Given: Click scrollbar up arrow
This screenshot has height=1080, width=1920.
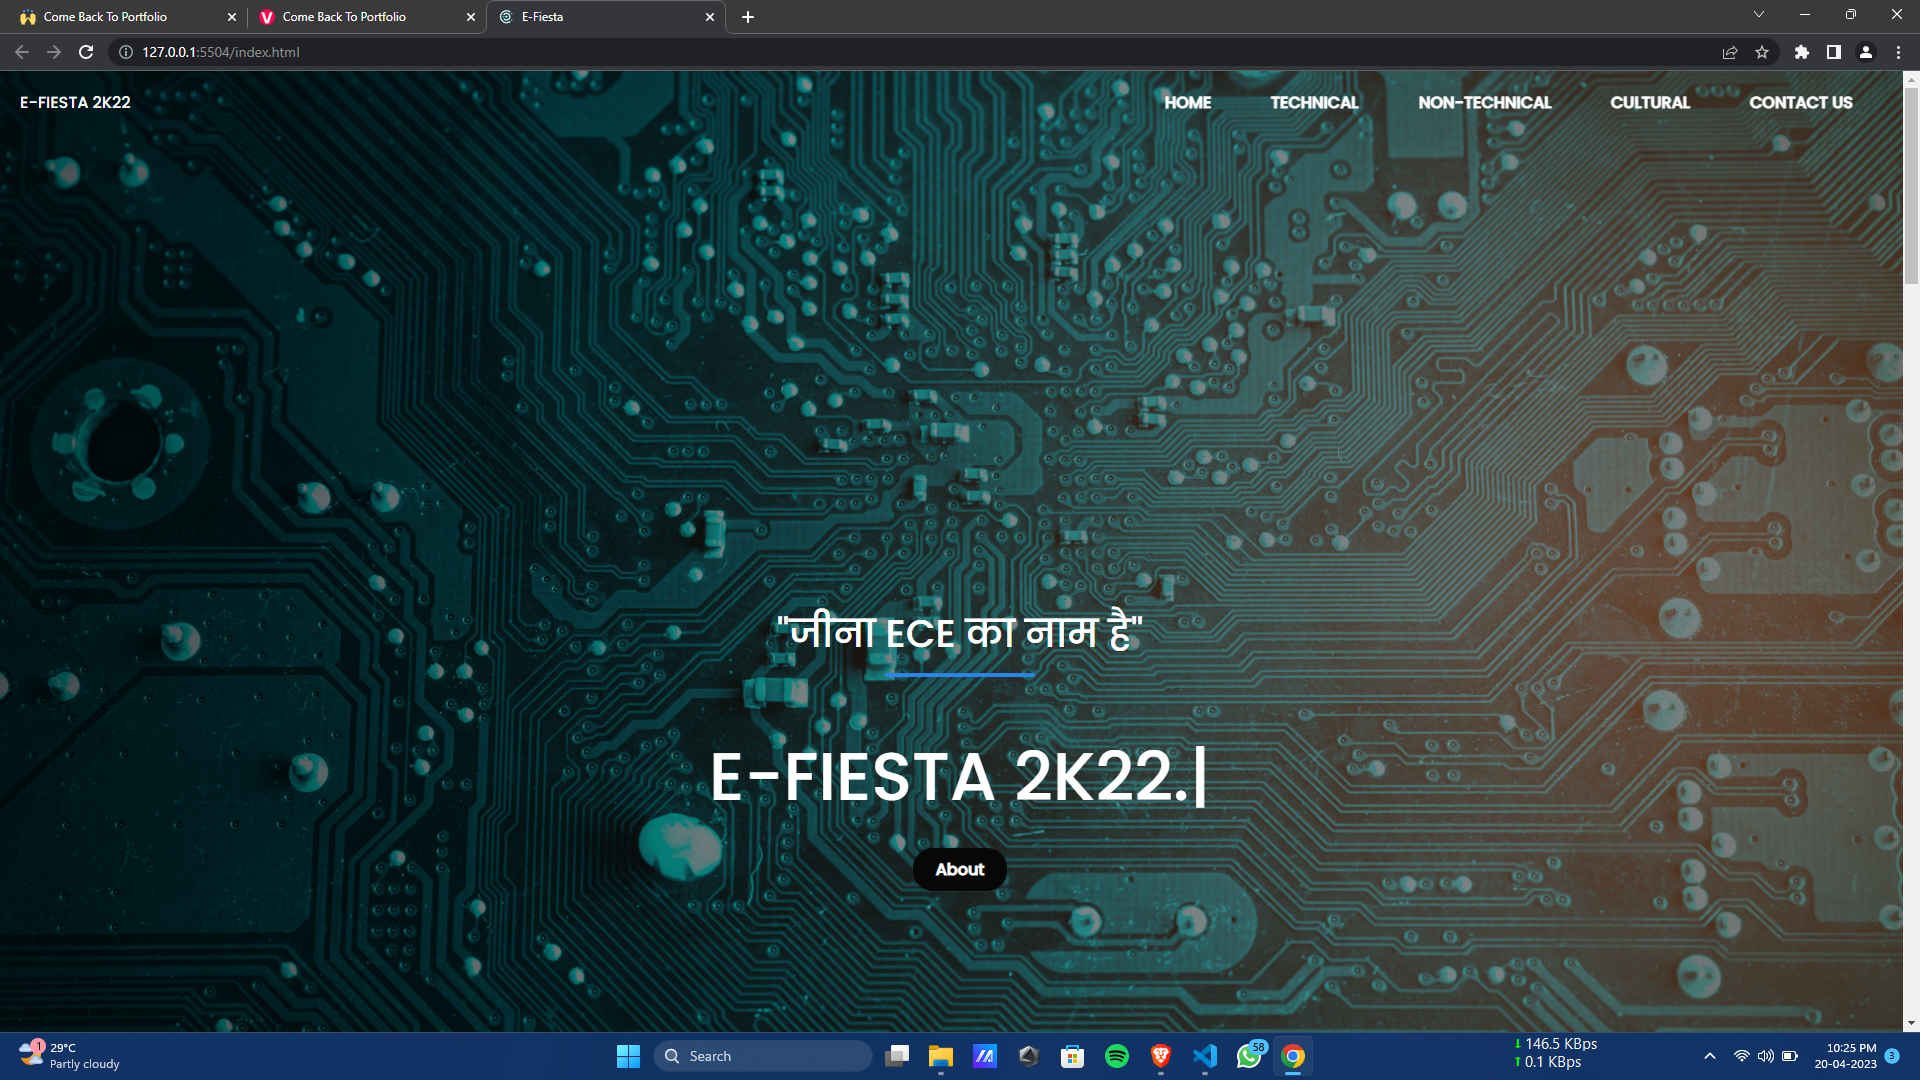Looking at the screenshot, I should 1911,78.
